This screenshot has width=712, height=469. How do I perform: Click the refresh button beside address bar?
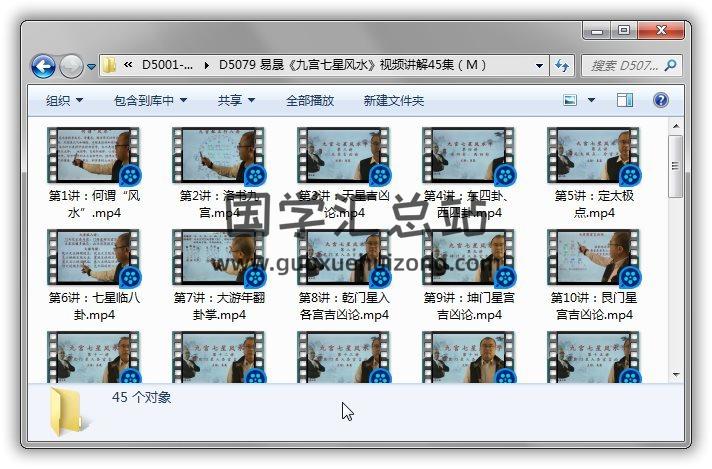(x=563, y=66)
